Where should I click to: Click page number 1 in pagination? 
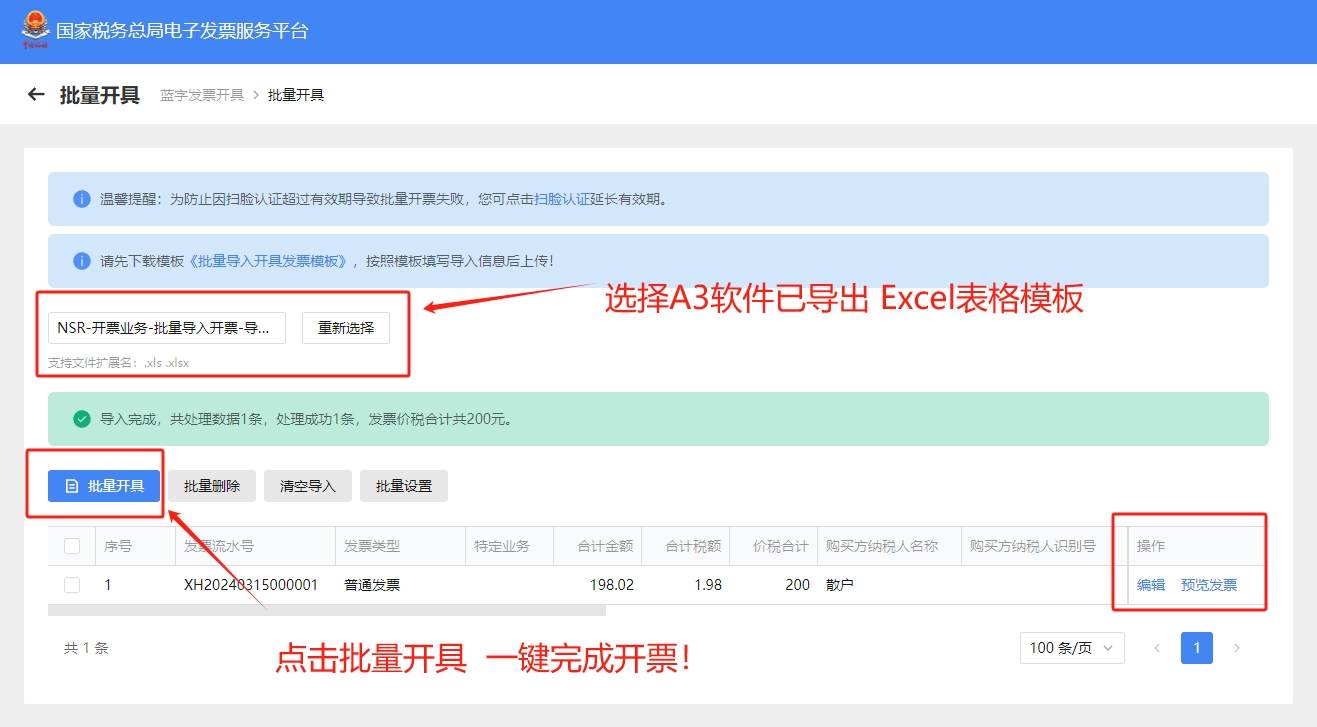coord(1196,648)
